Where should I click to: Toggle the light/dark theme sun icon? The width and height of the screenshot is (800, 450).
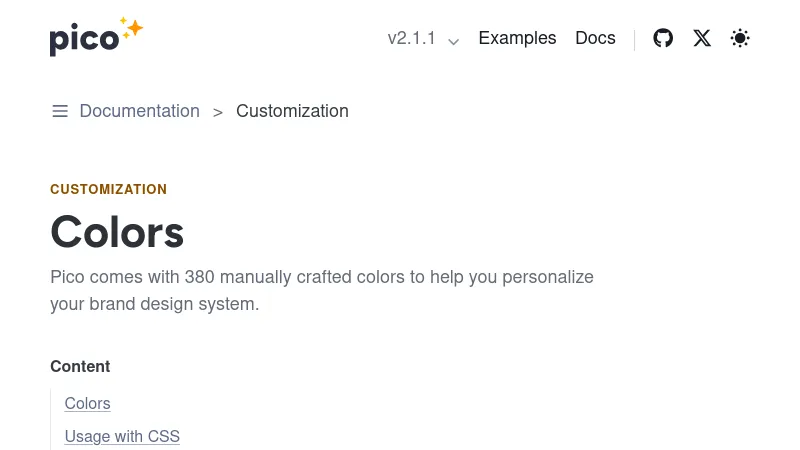point(740,38)
